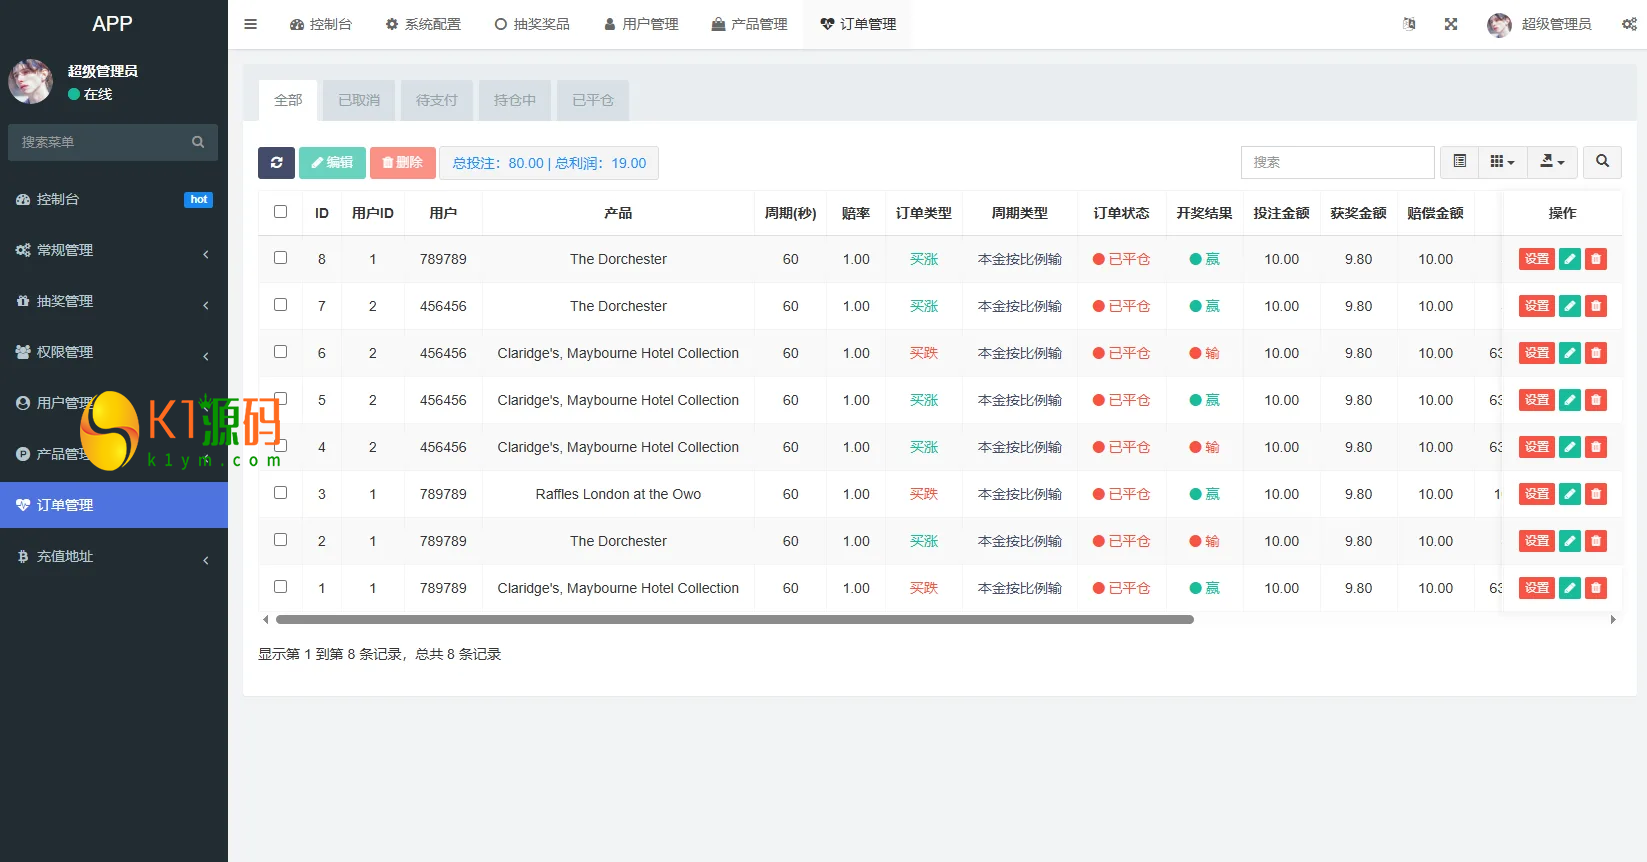Click green edit pencil for order ID 7

pyautogui.click(x=1570, y=306)
